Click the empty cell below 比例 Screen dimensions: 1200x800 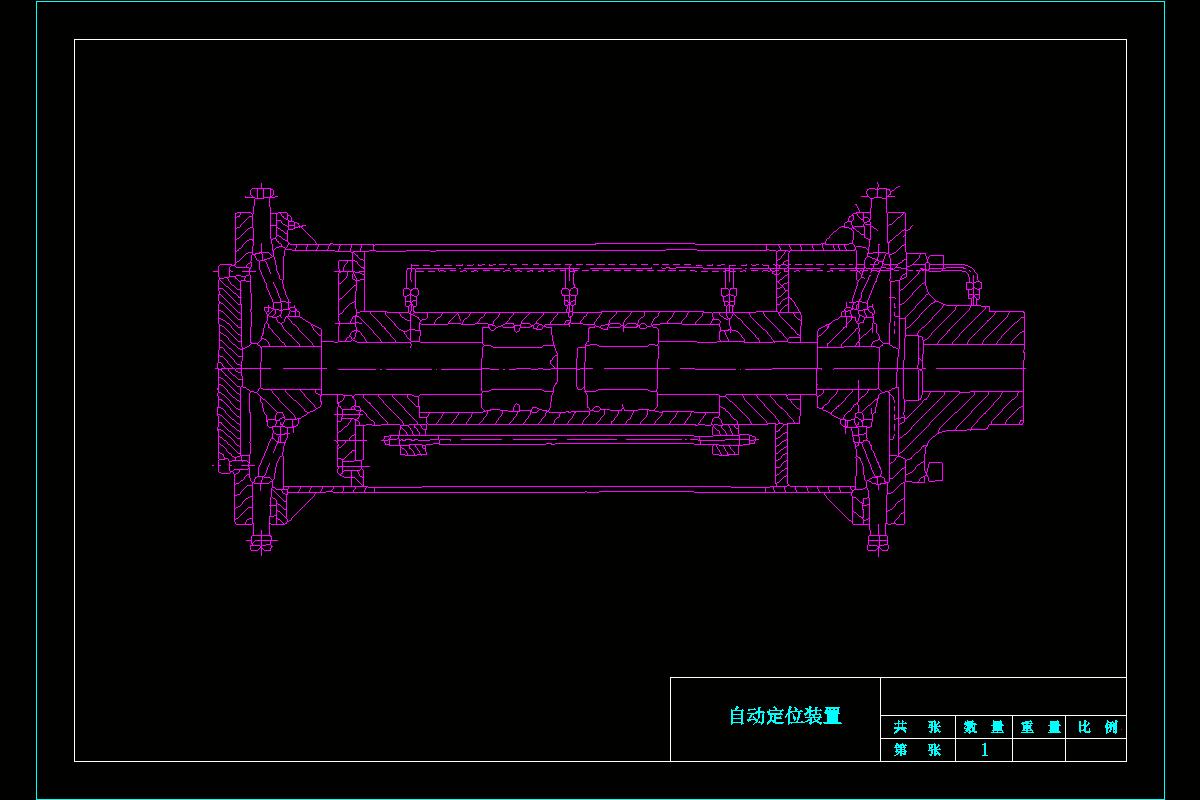pos(1096,750)
